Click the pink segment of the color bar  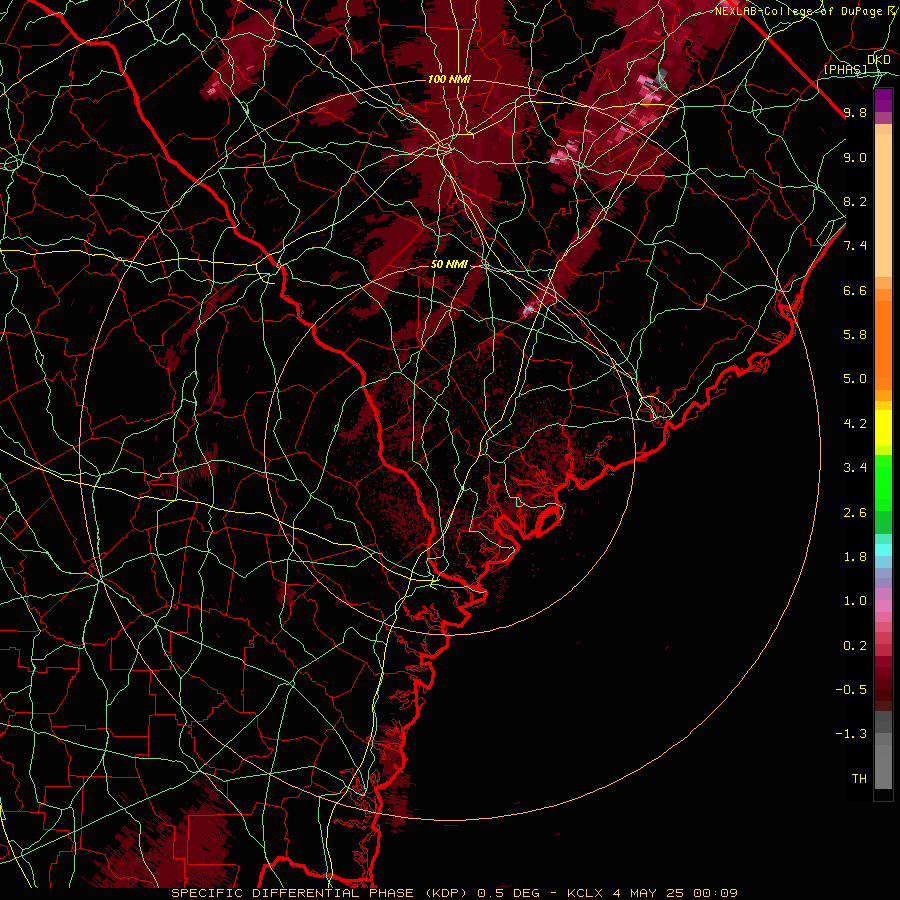point(883,606)
